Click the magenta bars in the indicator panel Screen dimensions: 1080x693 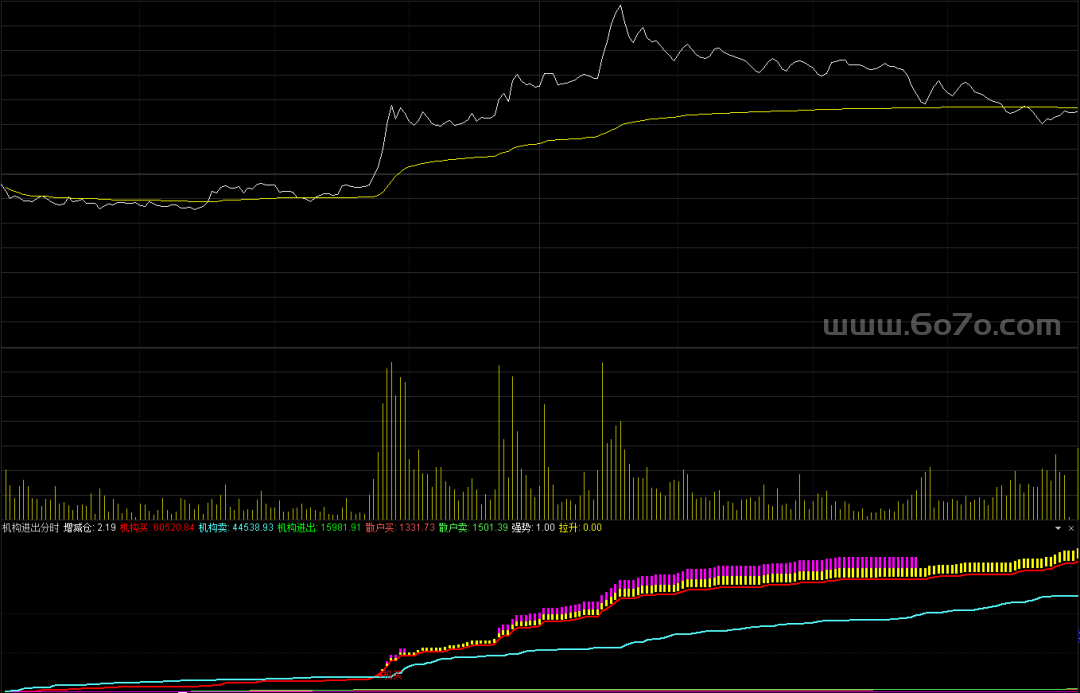click(850, 563)
